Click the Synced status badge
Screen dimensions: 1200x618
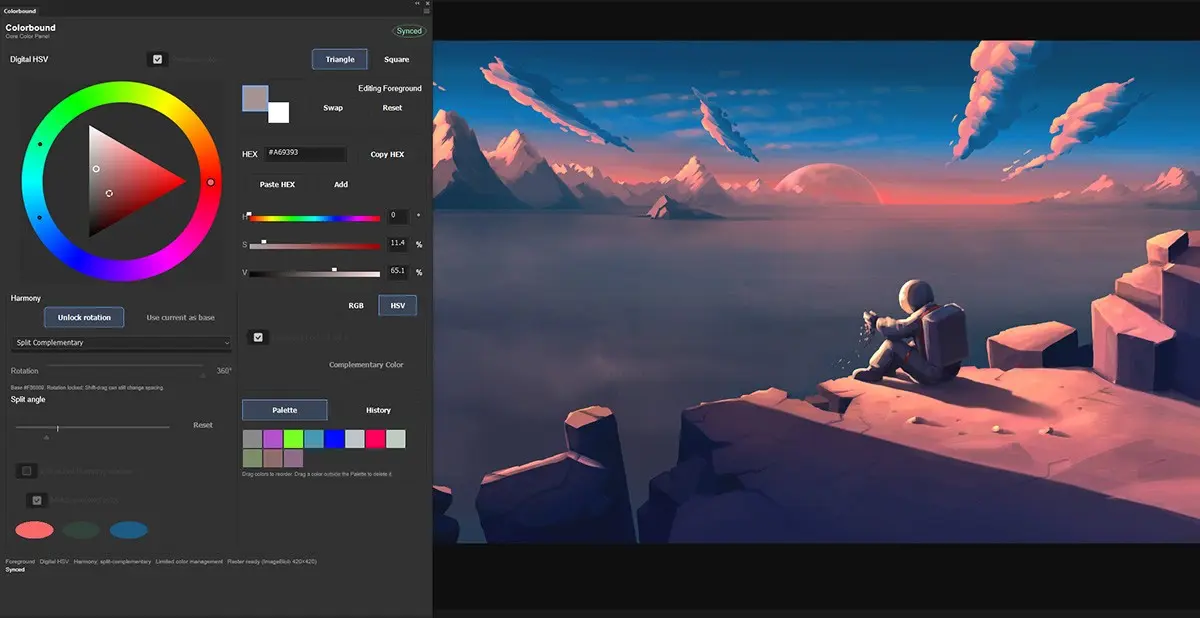(409, 31)
